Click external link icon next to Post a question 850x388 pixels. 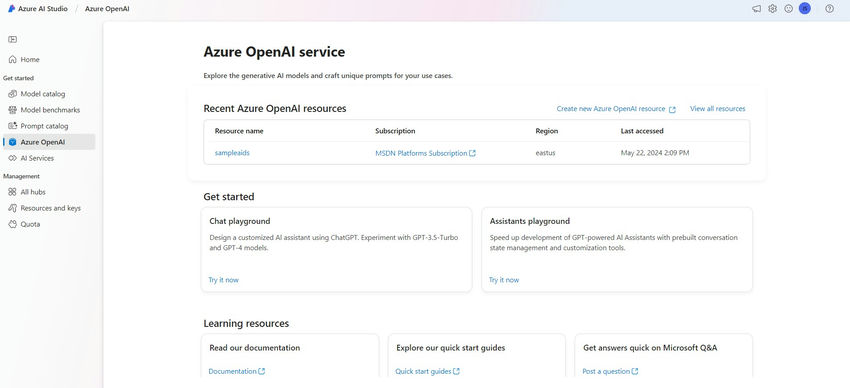point(635,371)
